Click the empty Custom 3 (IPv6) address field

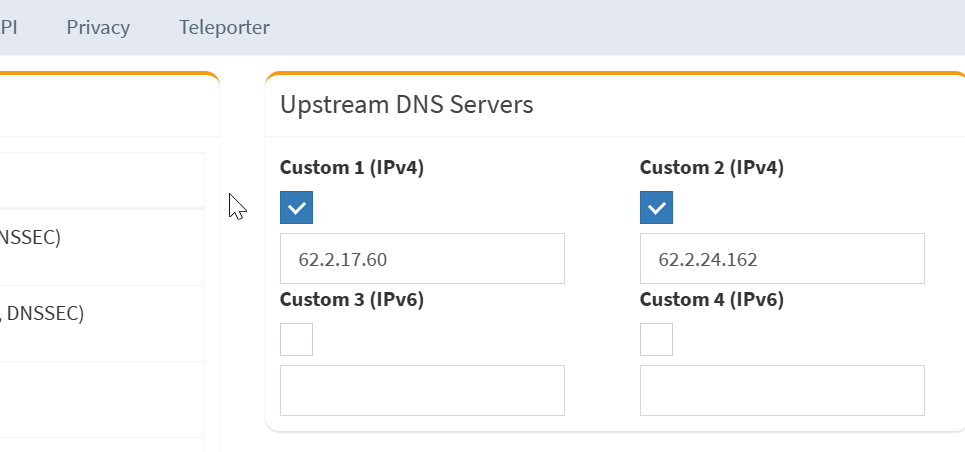(x=422, y=390)
